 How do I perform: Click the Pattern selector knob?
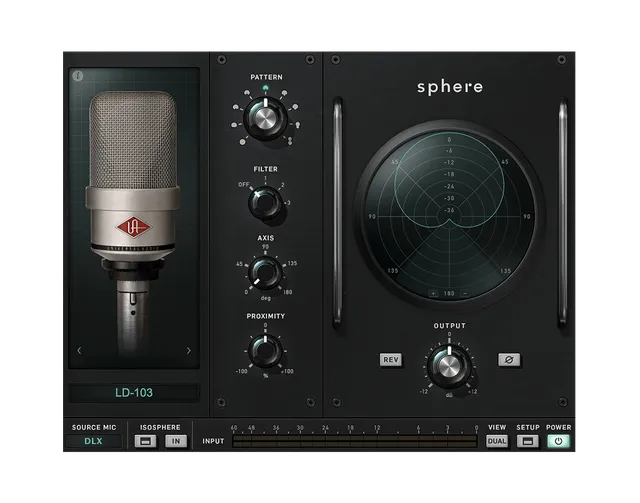point(265,118)
